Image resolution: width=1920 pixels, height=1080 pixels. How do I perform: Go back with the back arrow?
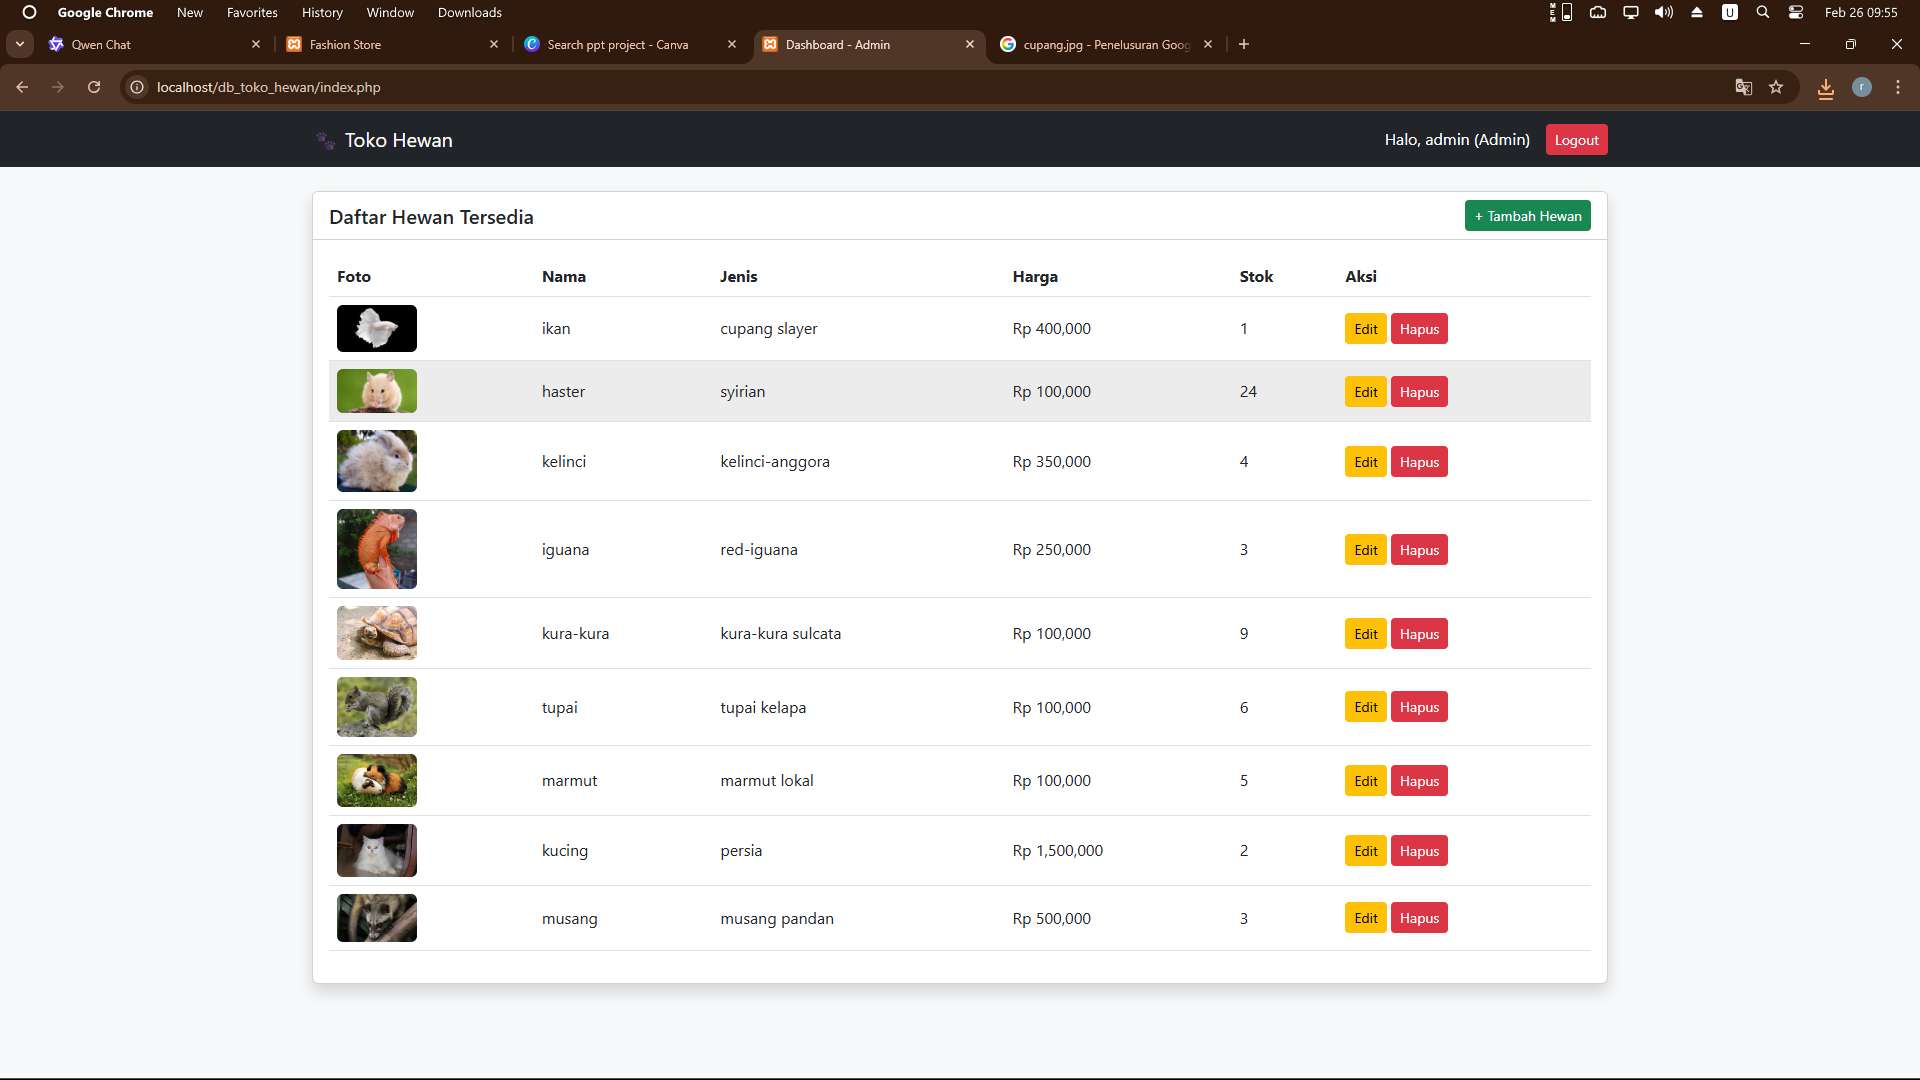22,87
